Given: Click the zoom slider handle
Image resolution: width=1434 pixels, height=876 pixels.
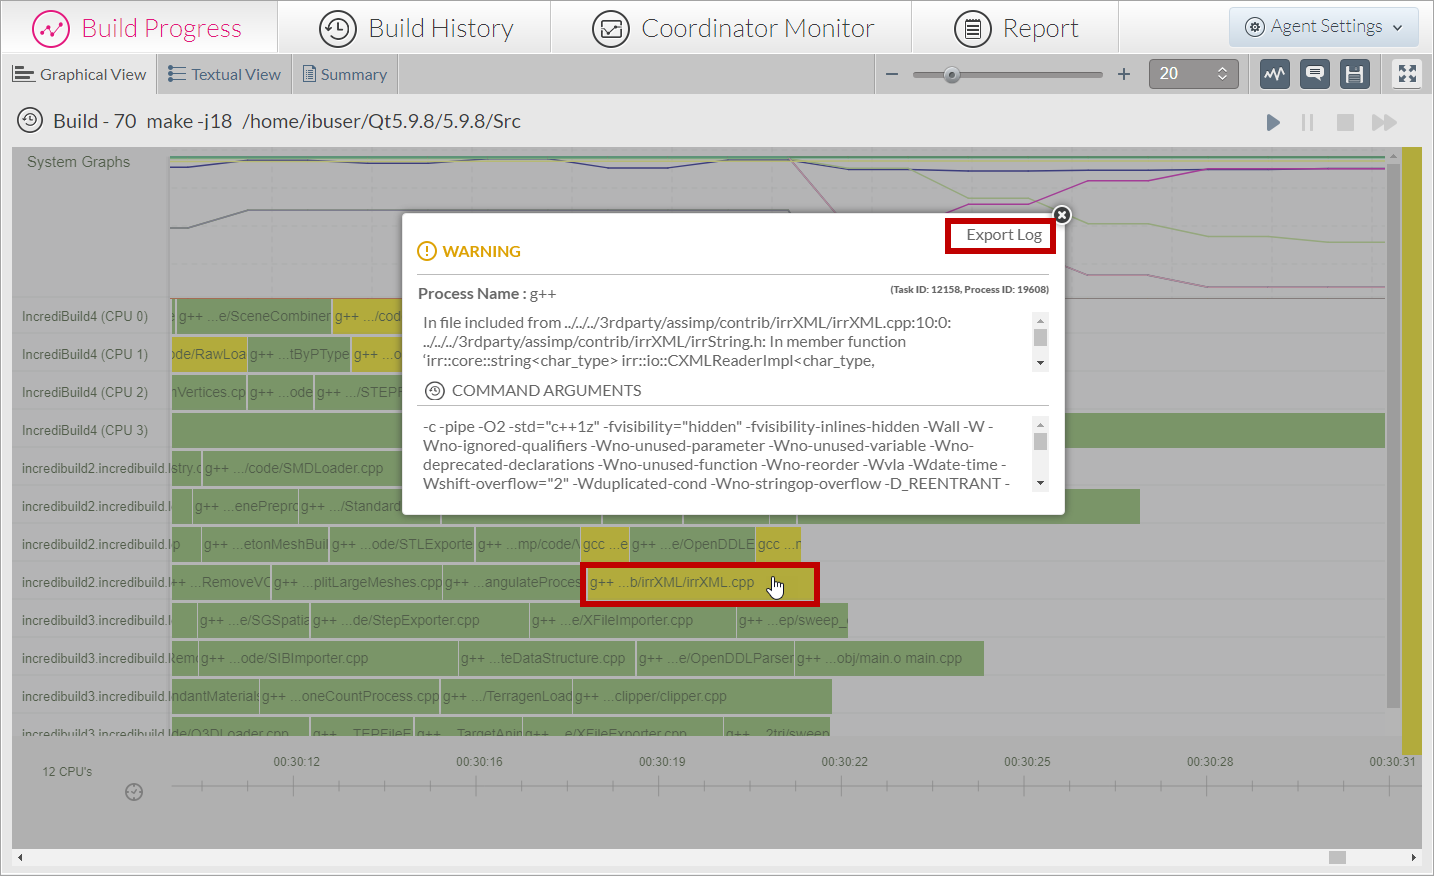Looking at the screenshot, I should pos(952,74).
